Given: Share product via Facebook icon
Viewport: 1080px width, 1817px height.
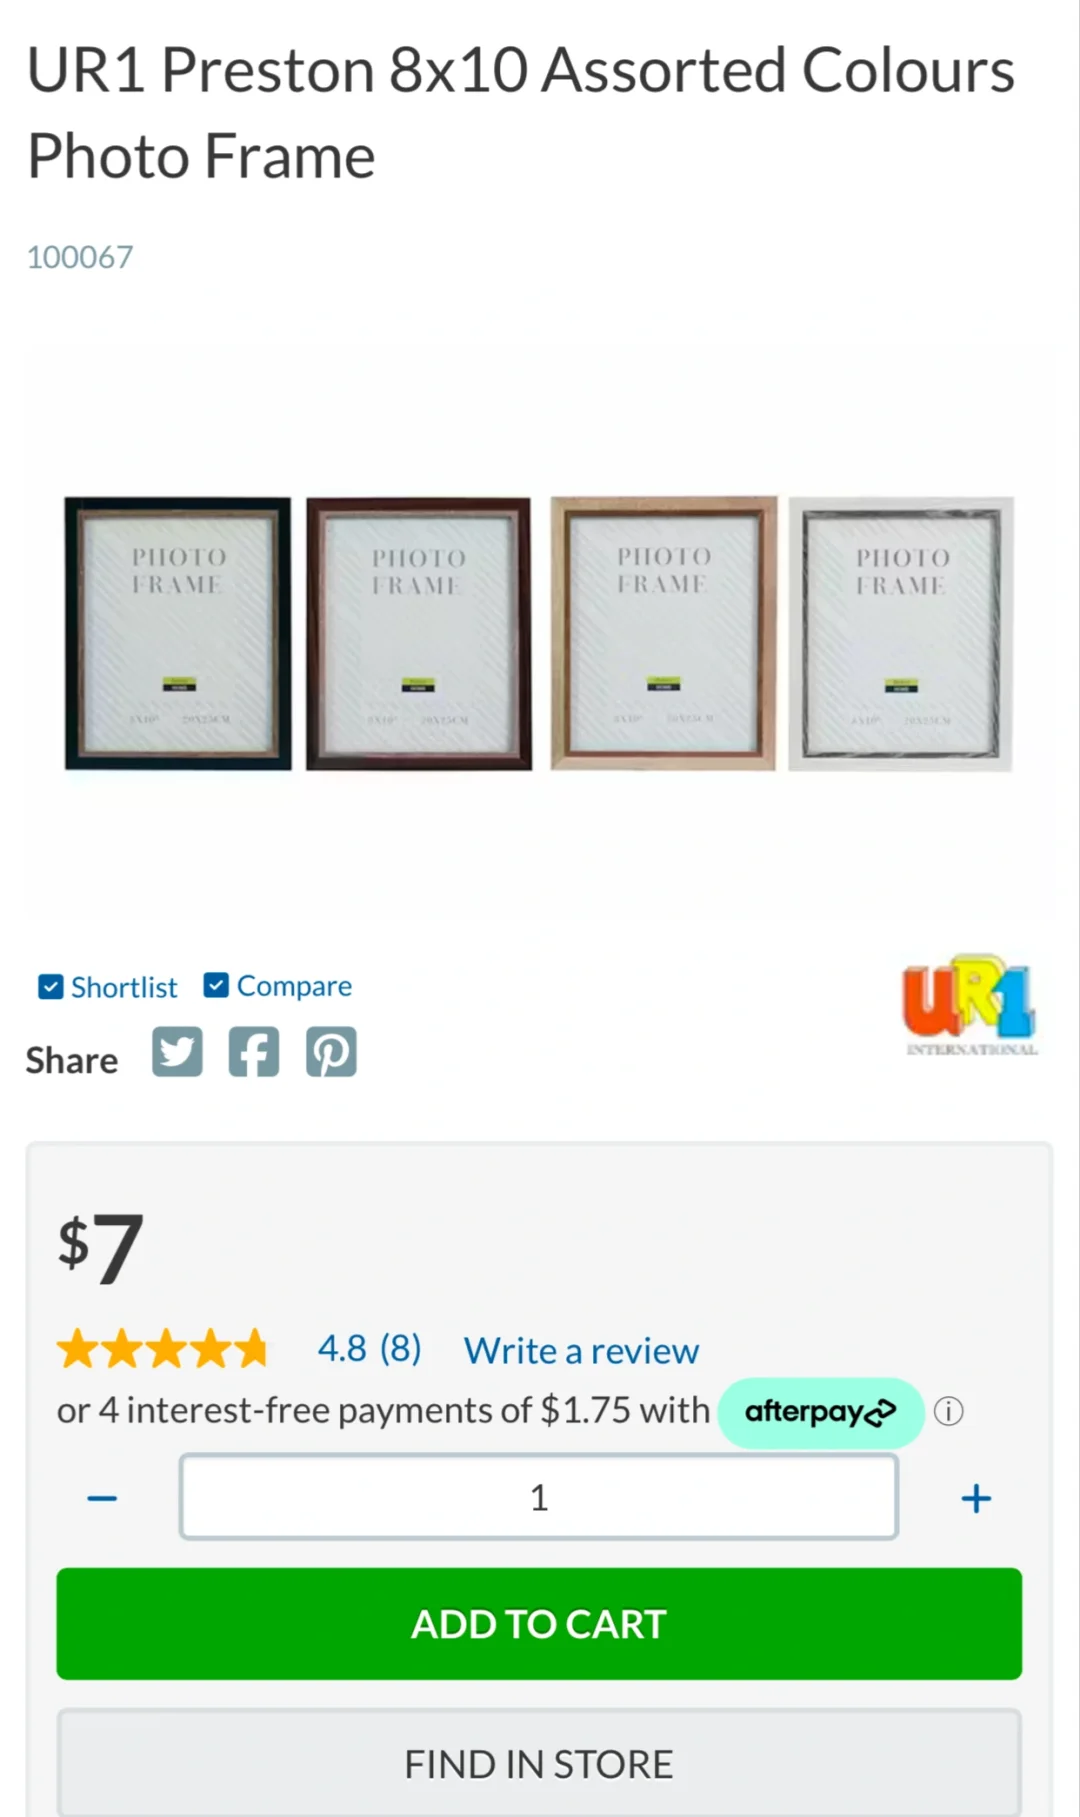Looking at the screenshot, I should click(x=254, y=1052).
